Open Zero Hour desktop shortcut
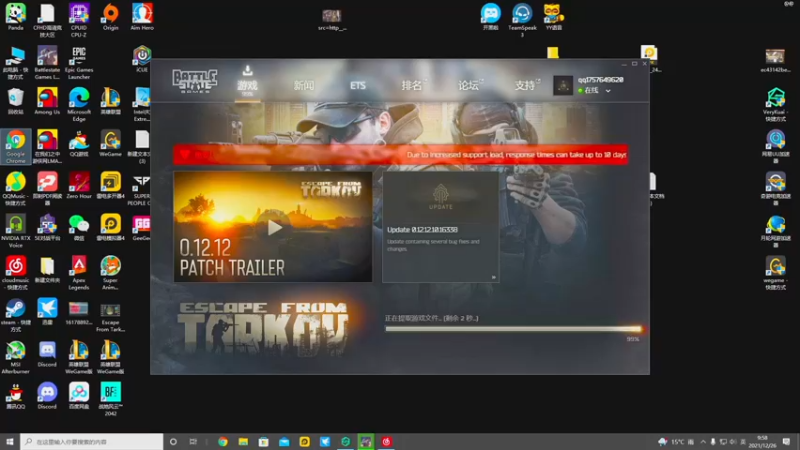Screen dimensions: 800x450 pyautogui.click(x=79, y=185)
